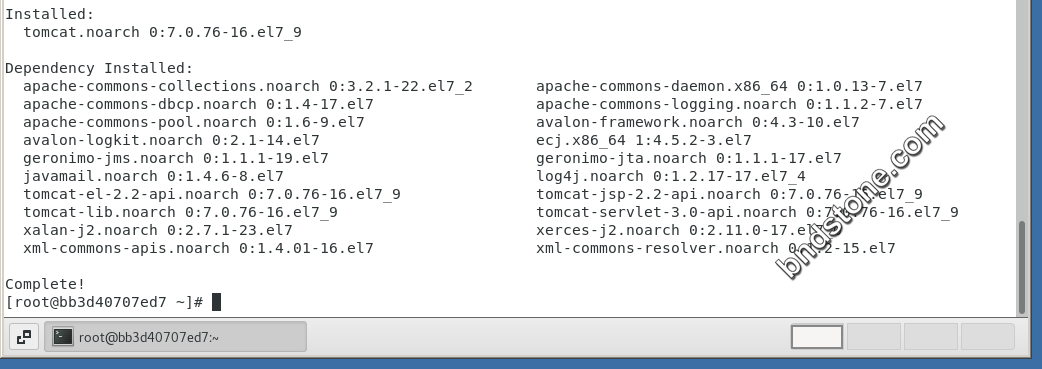Image resolution: width=1042 pixels, height=369 pixels.
Task: Click the avalon-framework.noarch package entry
Action: tap(698, 122)
